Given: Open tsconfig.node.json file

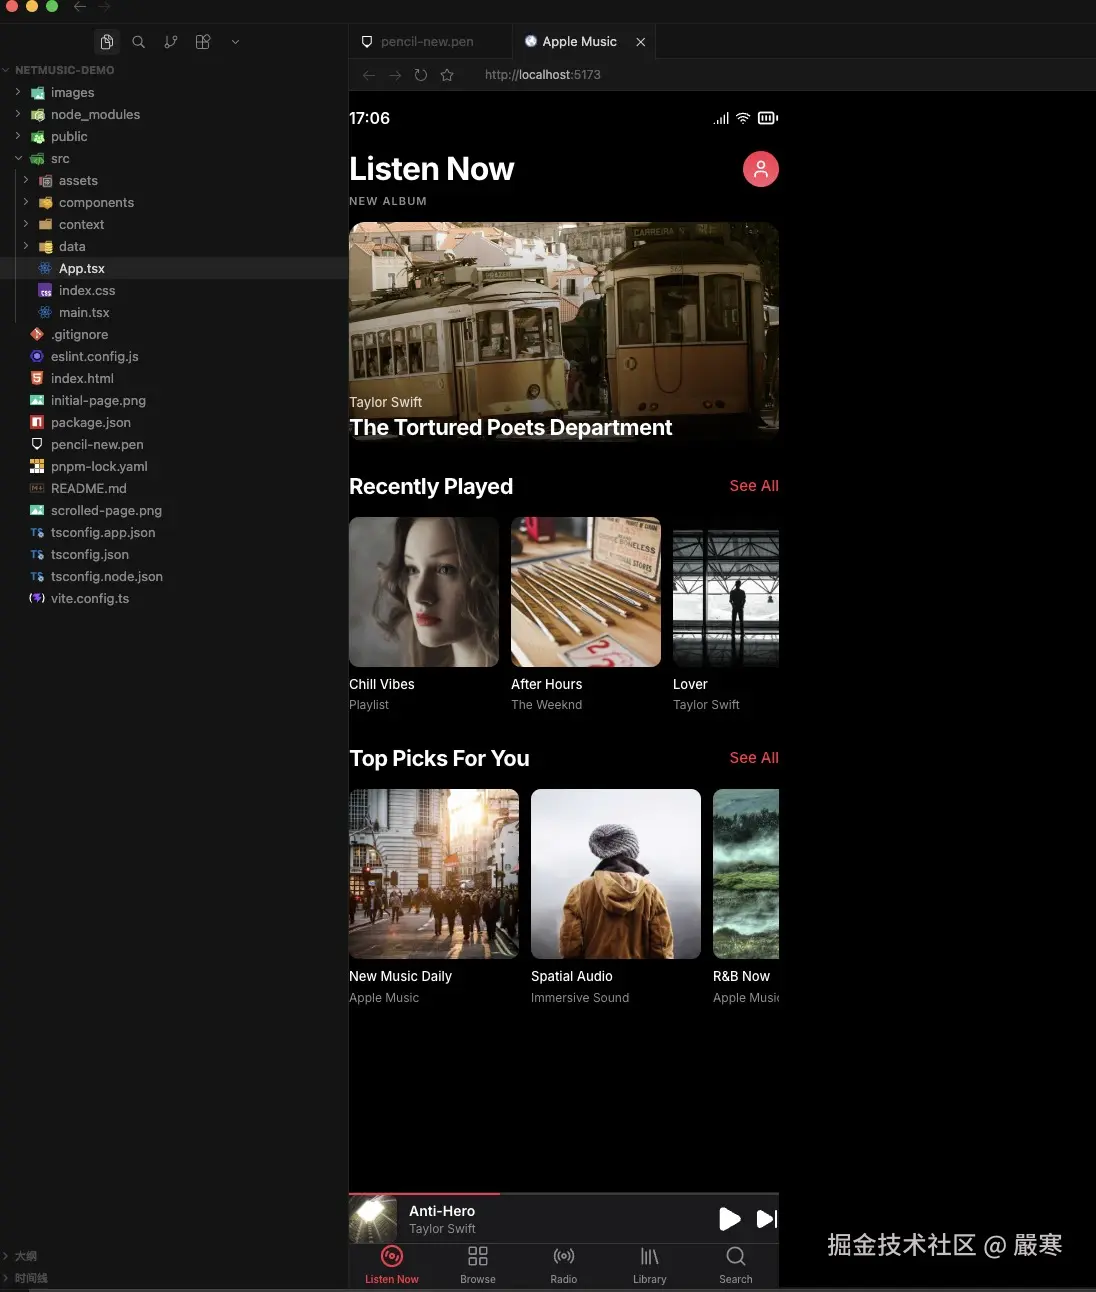Looking at the screenshot, I should click(174, 577).
